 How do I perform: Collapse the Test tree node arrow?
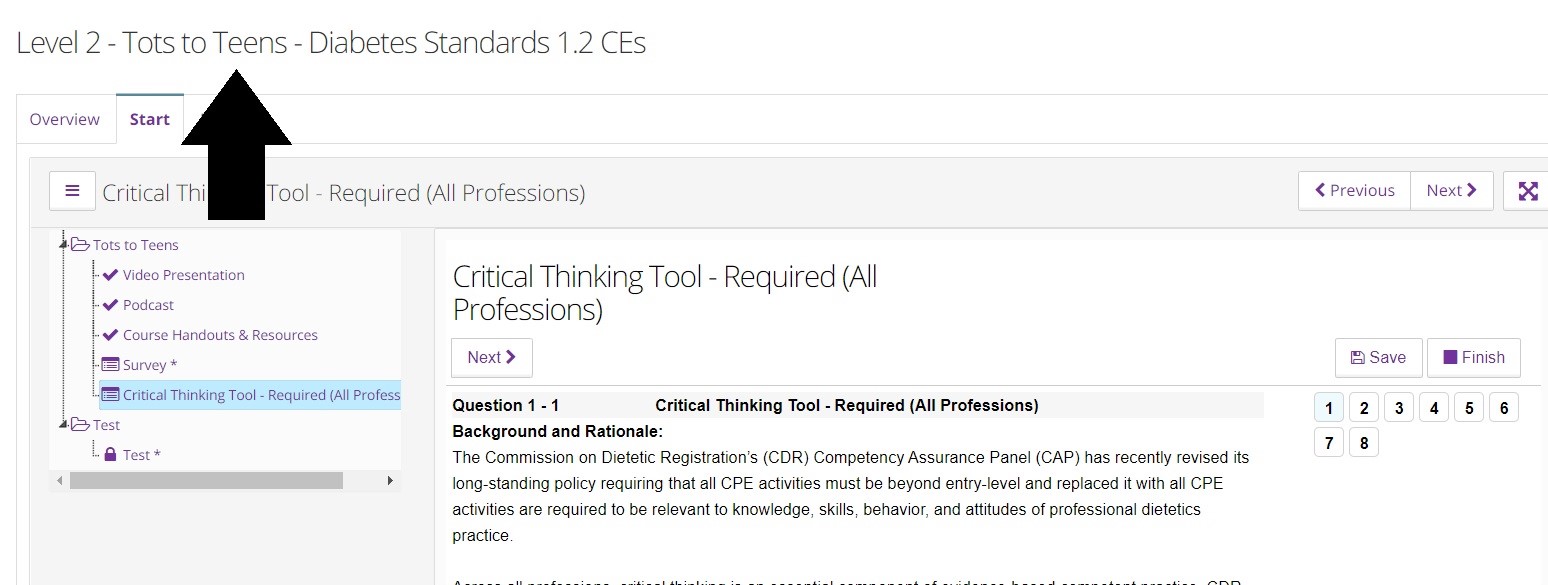coord(64,425)
